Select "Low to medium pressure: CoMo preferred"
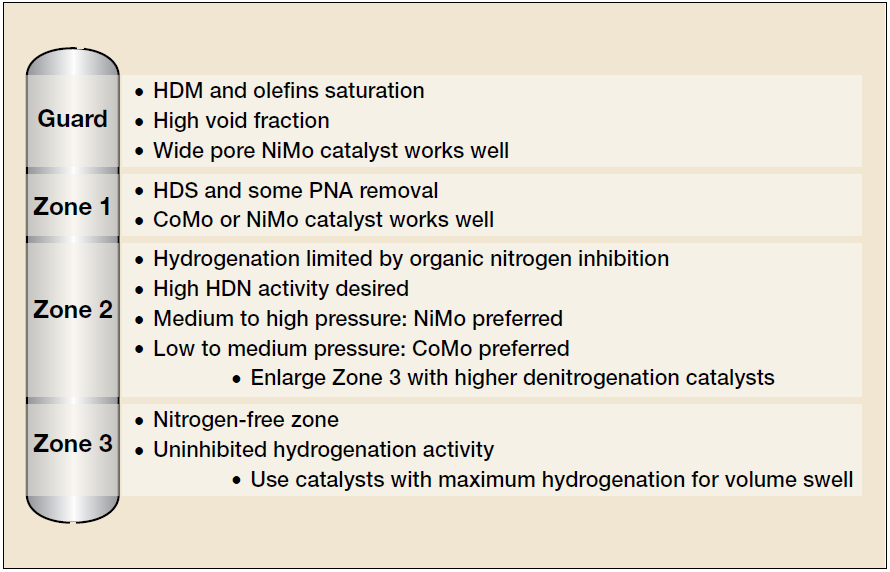The height and width of the screenshot is (572, 890). (361, 349)
